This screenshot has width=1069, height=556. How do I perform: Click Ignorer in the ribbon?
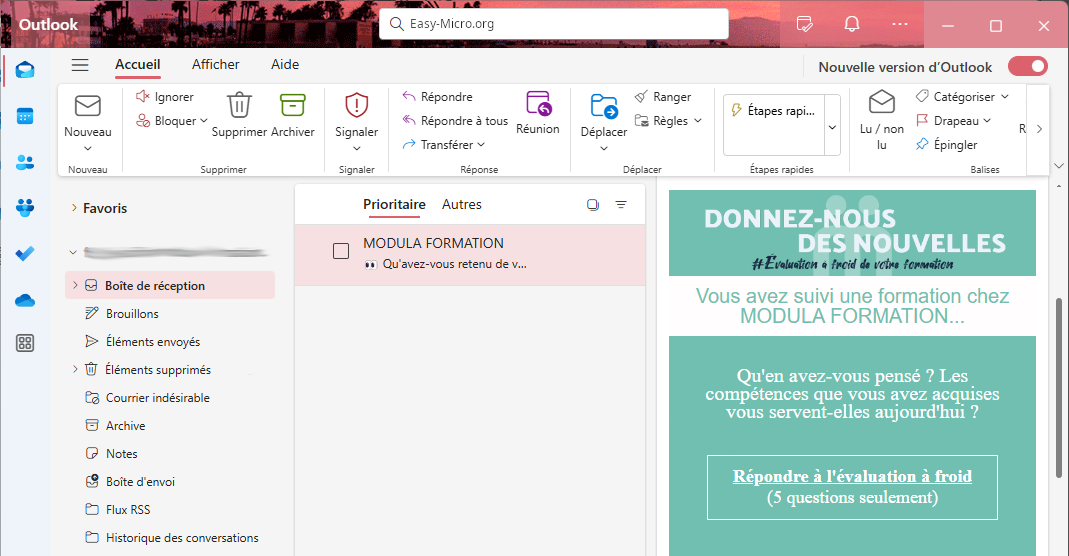(164, 97)
